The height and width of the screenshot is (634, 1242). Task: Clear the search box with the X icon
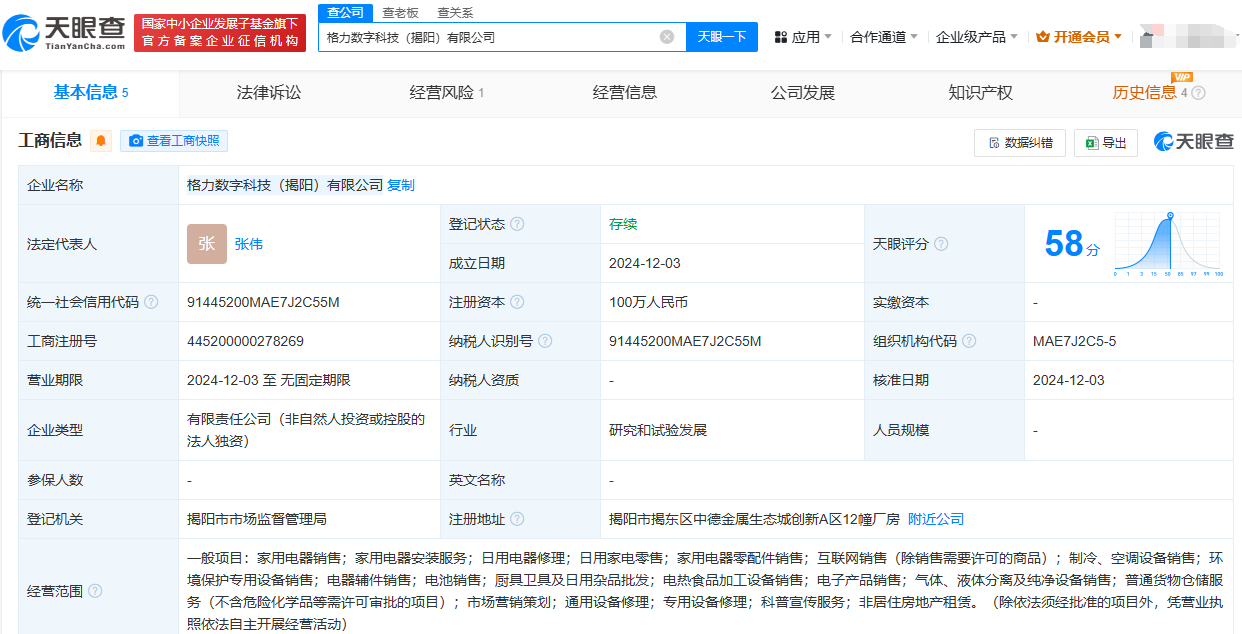tap(667, 37)
